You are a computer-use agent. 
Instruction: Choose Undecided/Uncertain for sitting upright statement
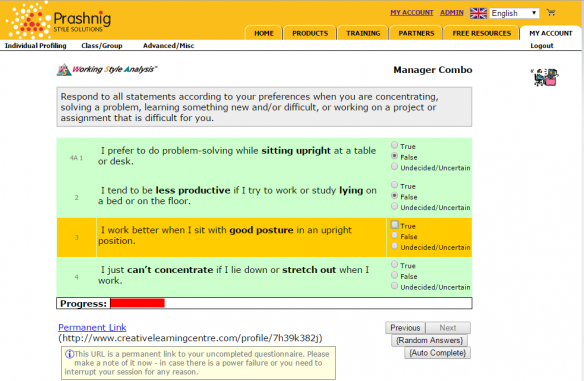click(x=394, y=166)
